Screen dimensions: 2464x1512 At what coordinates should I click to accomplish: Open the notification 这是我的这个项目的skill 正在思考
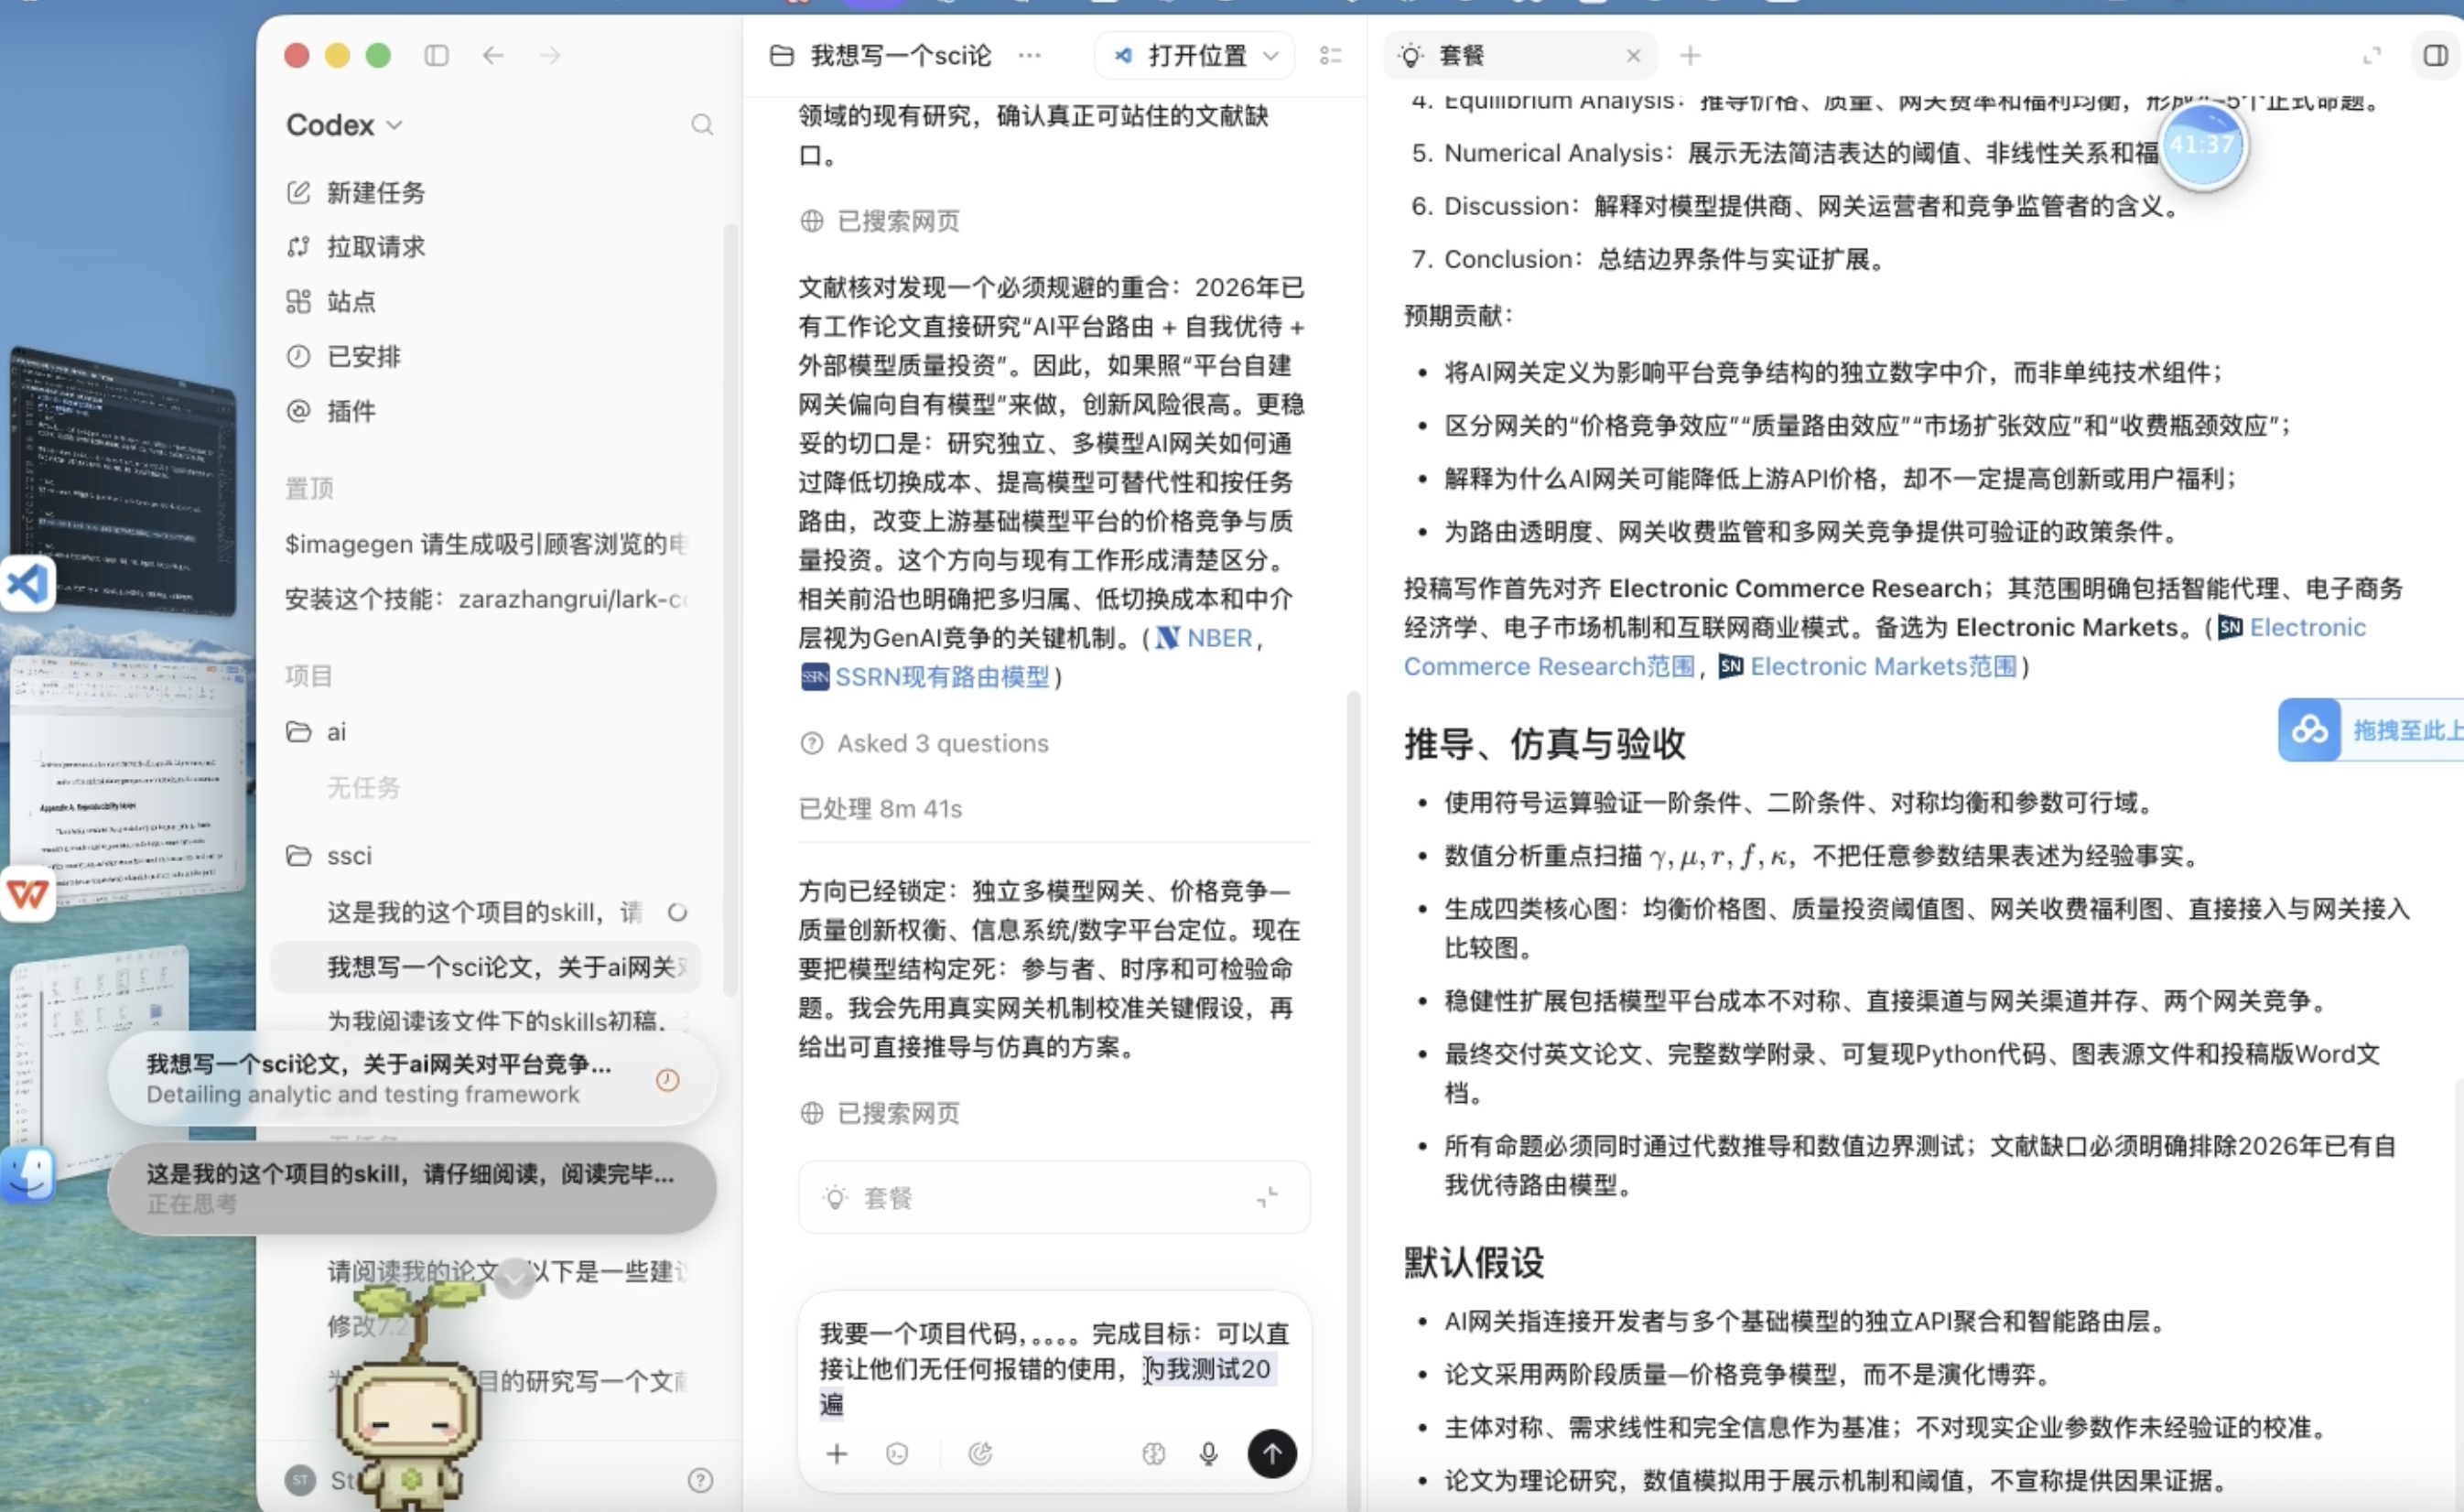(x=412, y=1188)
